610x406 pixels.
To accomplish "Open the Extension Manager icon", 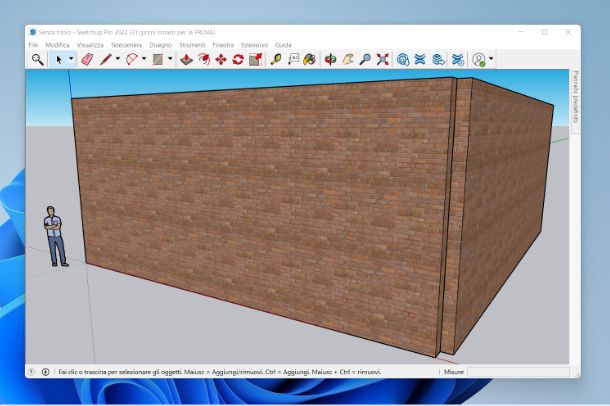I will pos(458,60).
